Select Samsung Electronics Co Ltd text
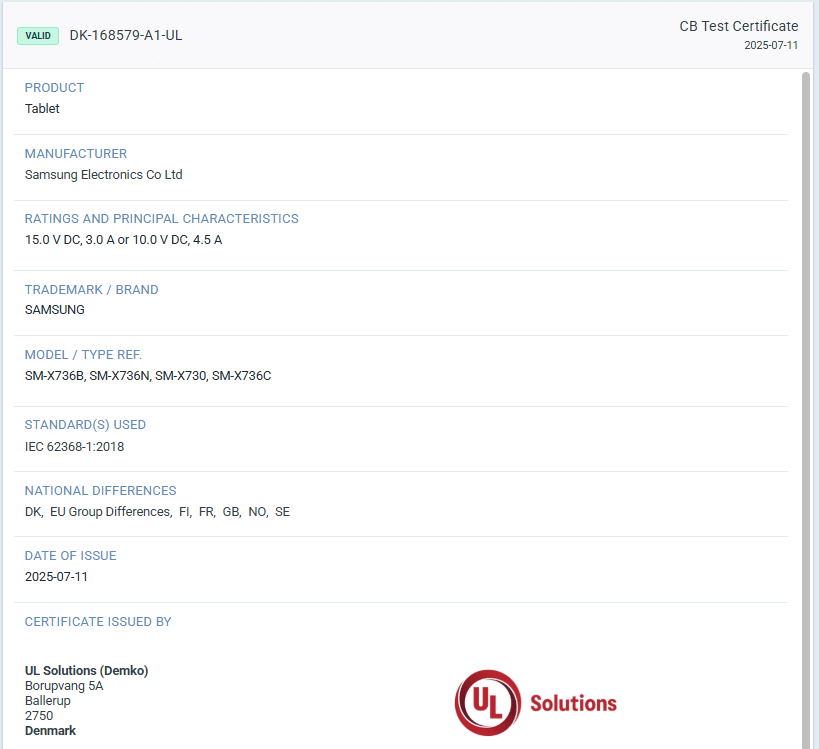Viewport: 819px width, 749px height. point(103,175)
